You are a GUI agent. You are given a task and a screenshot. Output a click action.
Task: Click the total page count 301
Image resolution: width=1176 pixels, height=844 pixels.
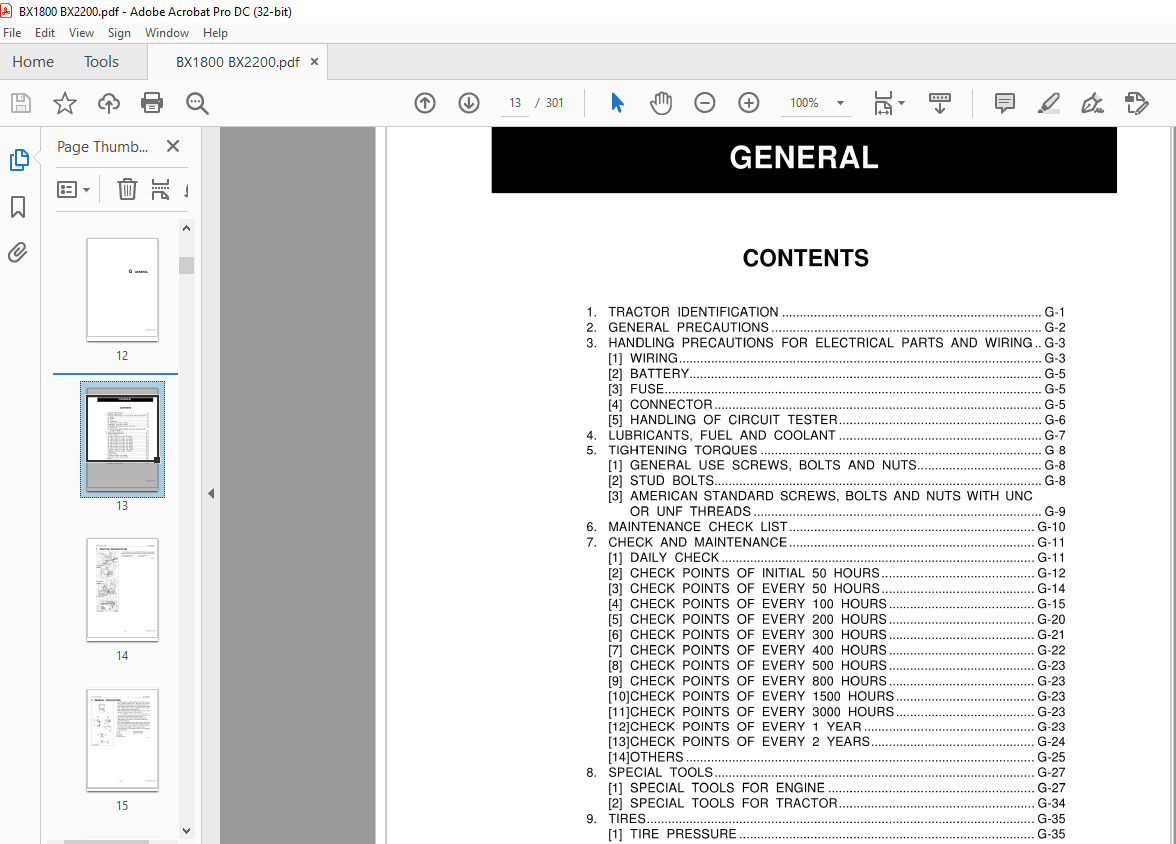coord(554,103)
